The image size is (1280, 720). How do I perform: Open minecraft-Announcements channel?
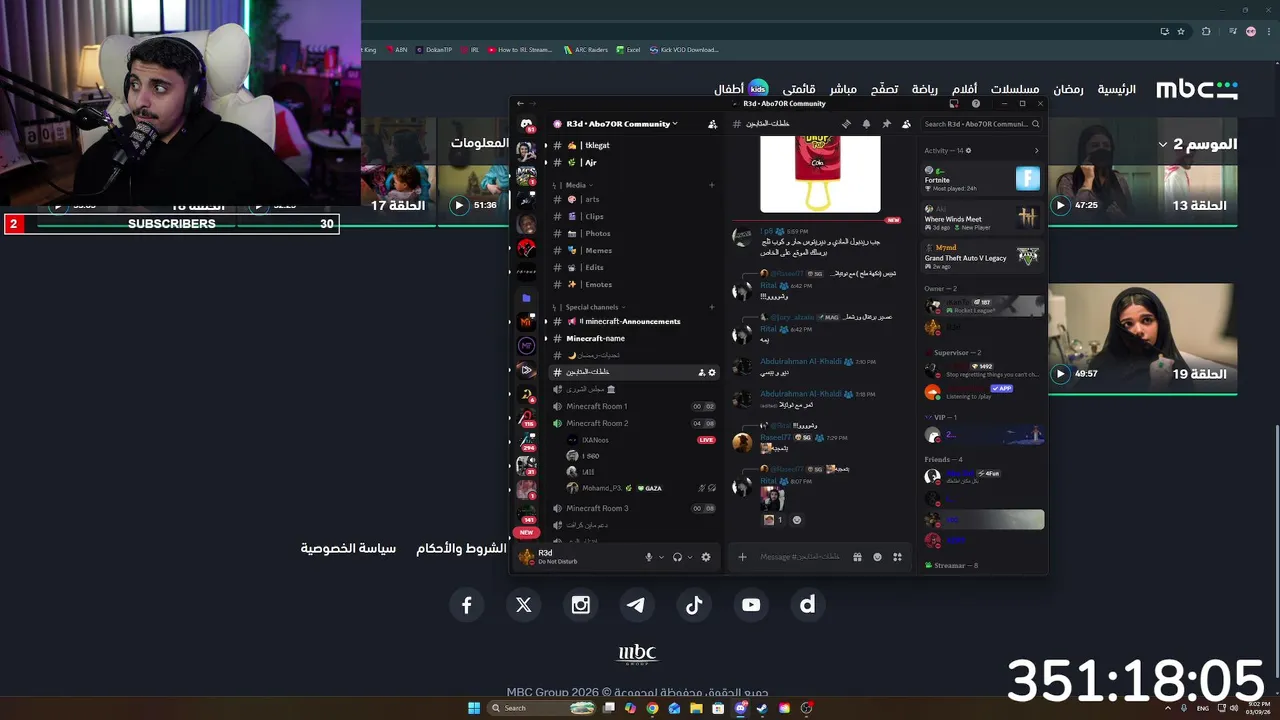tap(632, 321)
